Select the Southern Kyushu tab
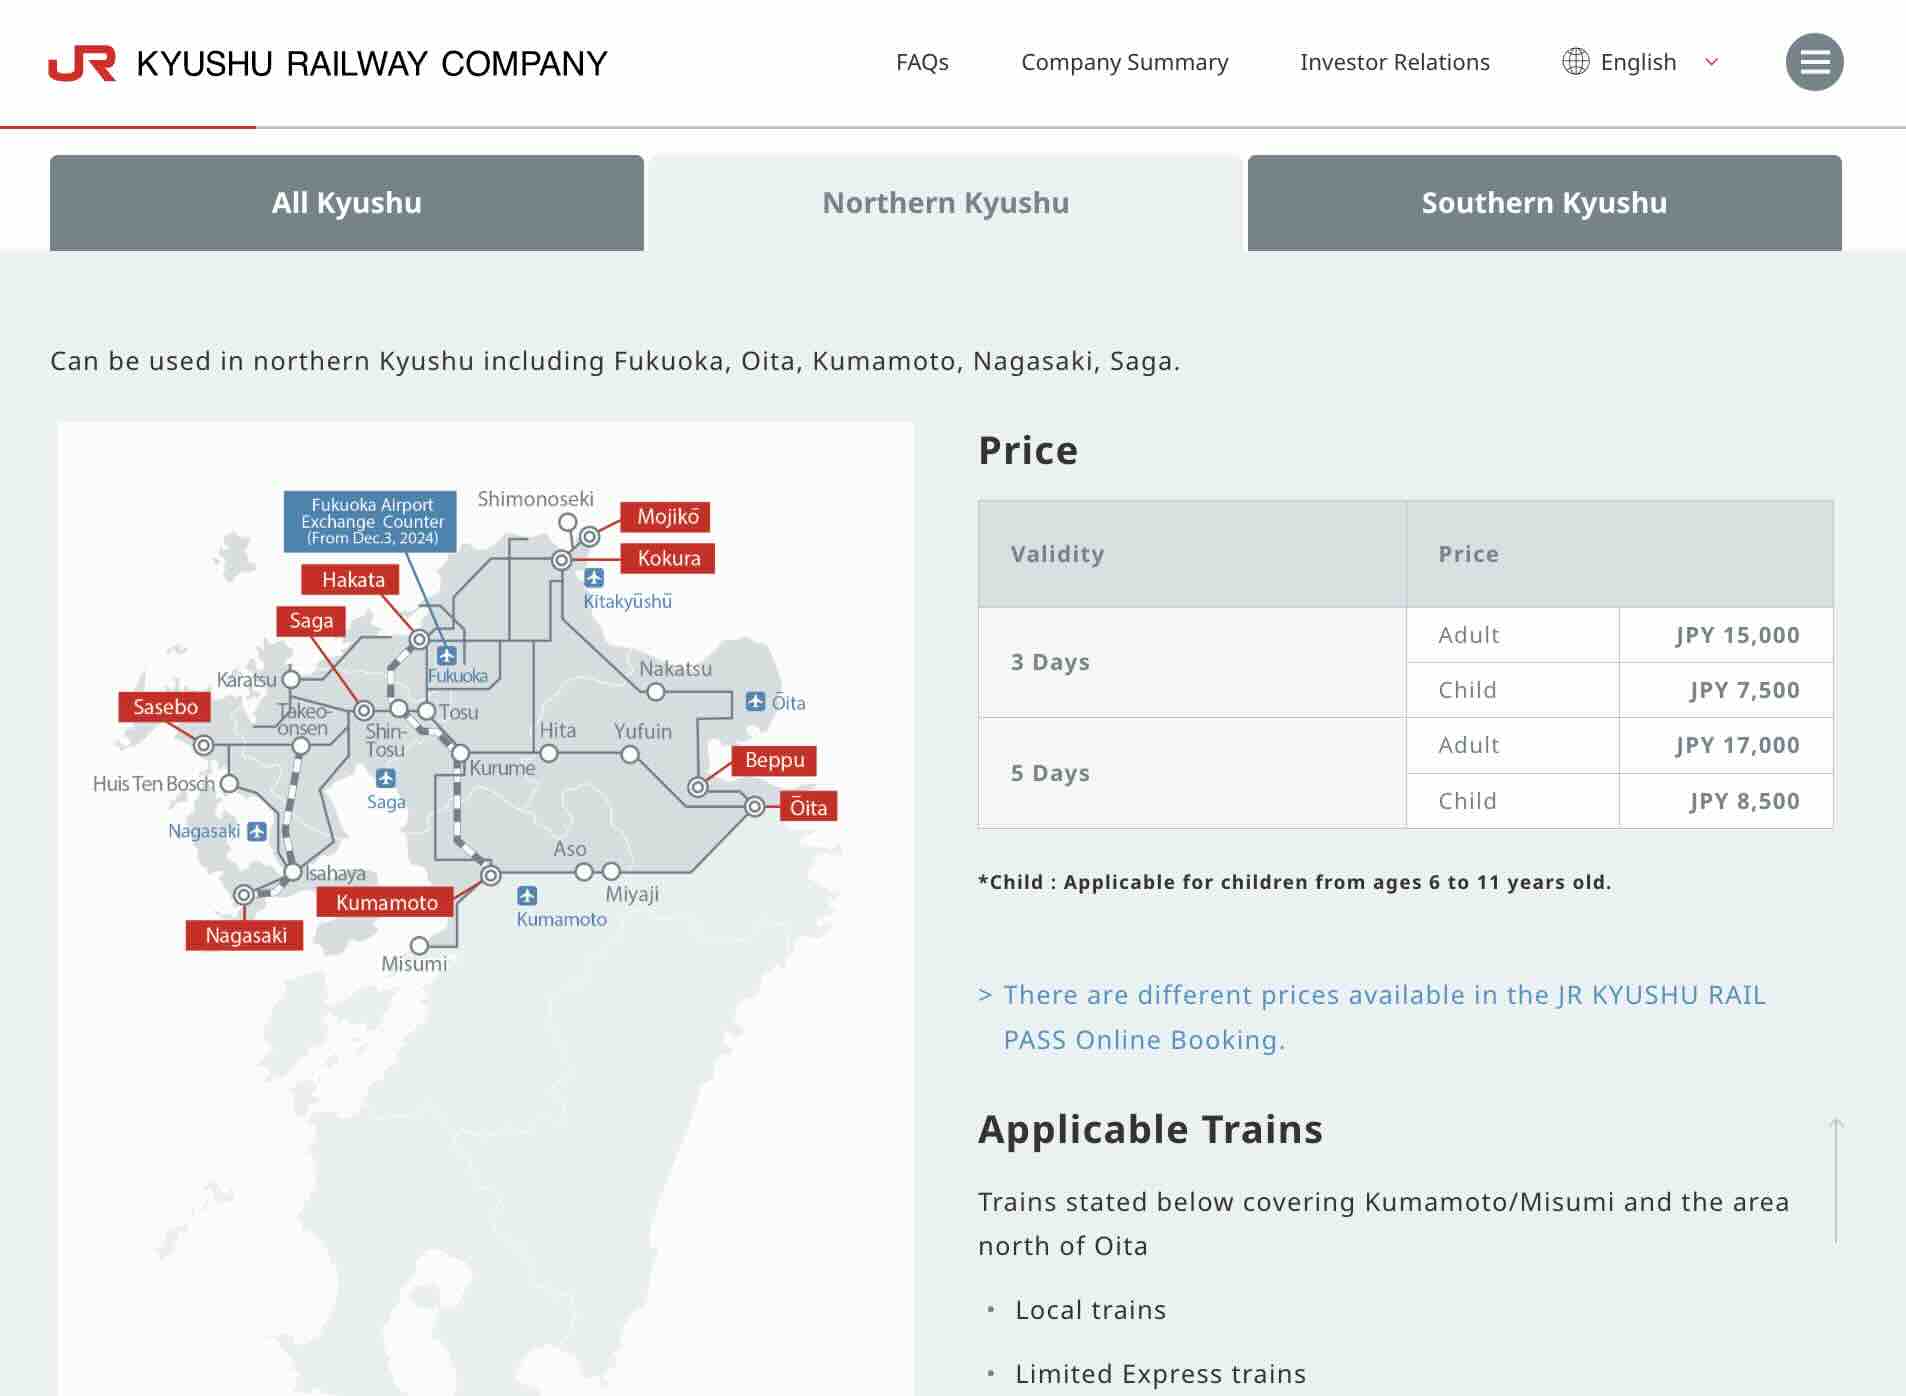This screenshot has width=1906, height=1396. tap(1544, 203)
